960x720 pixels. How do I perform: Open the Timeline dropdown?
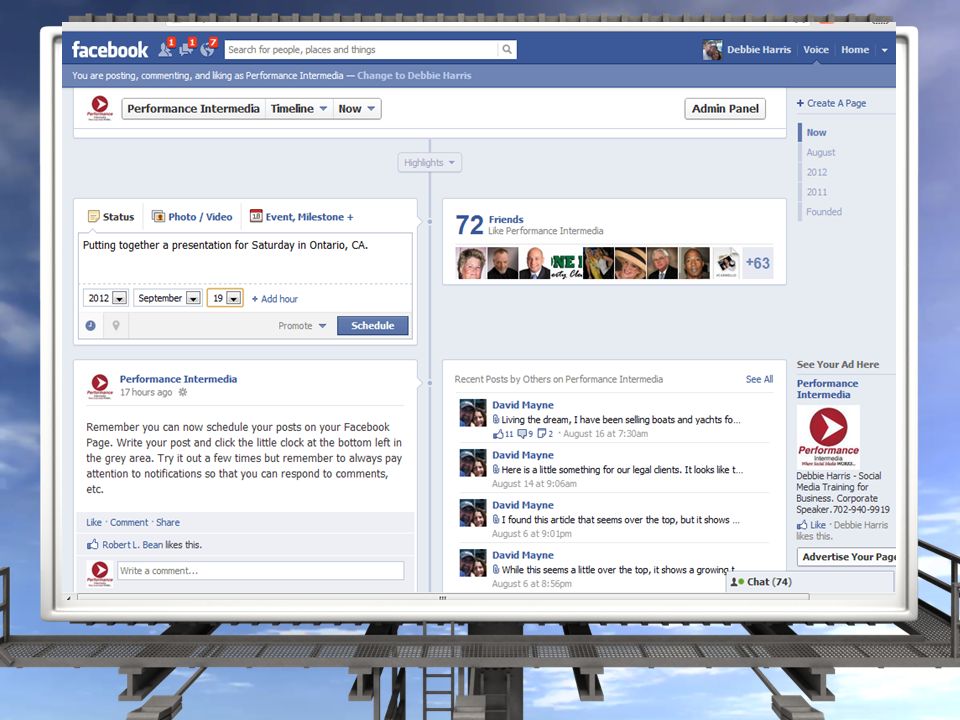[x=299, y=108]
